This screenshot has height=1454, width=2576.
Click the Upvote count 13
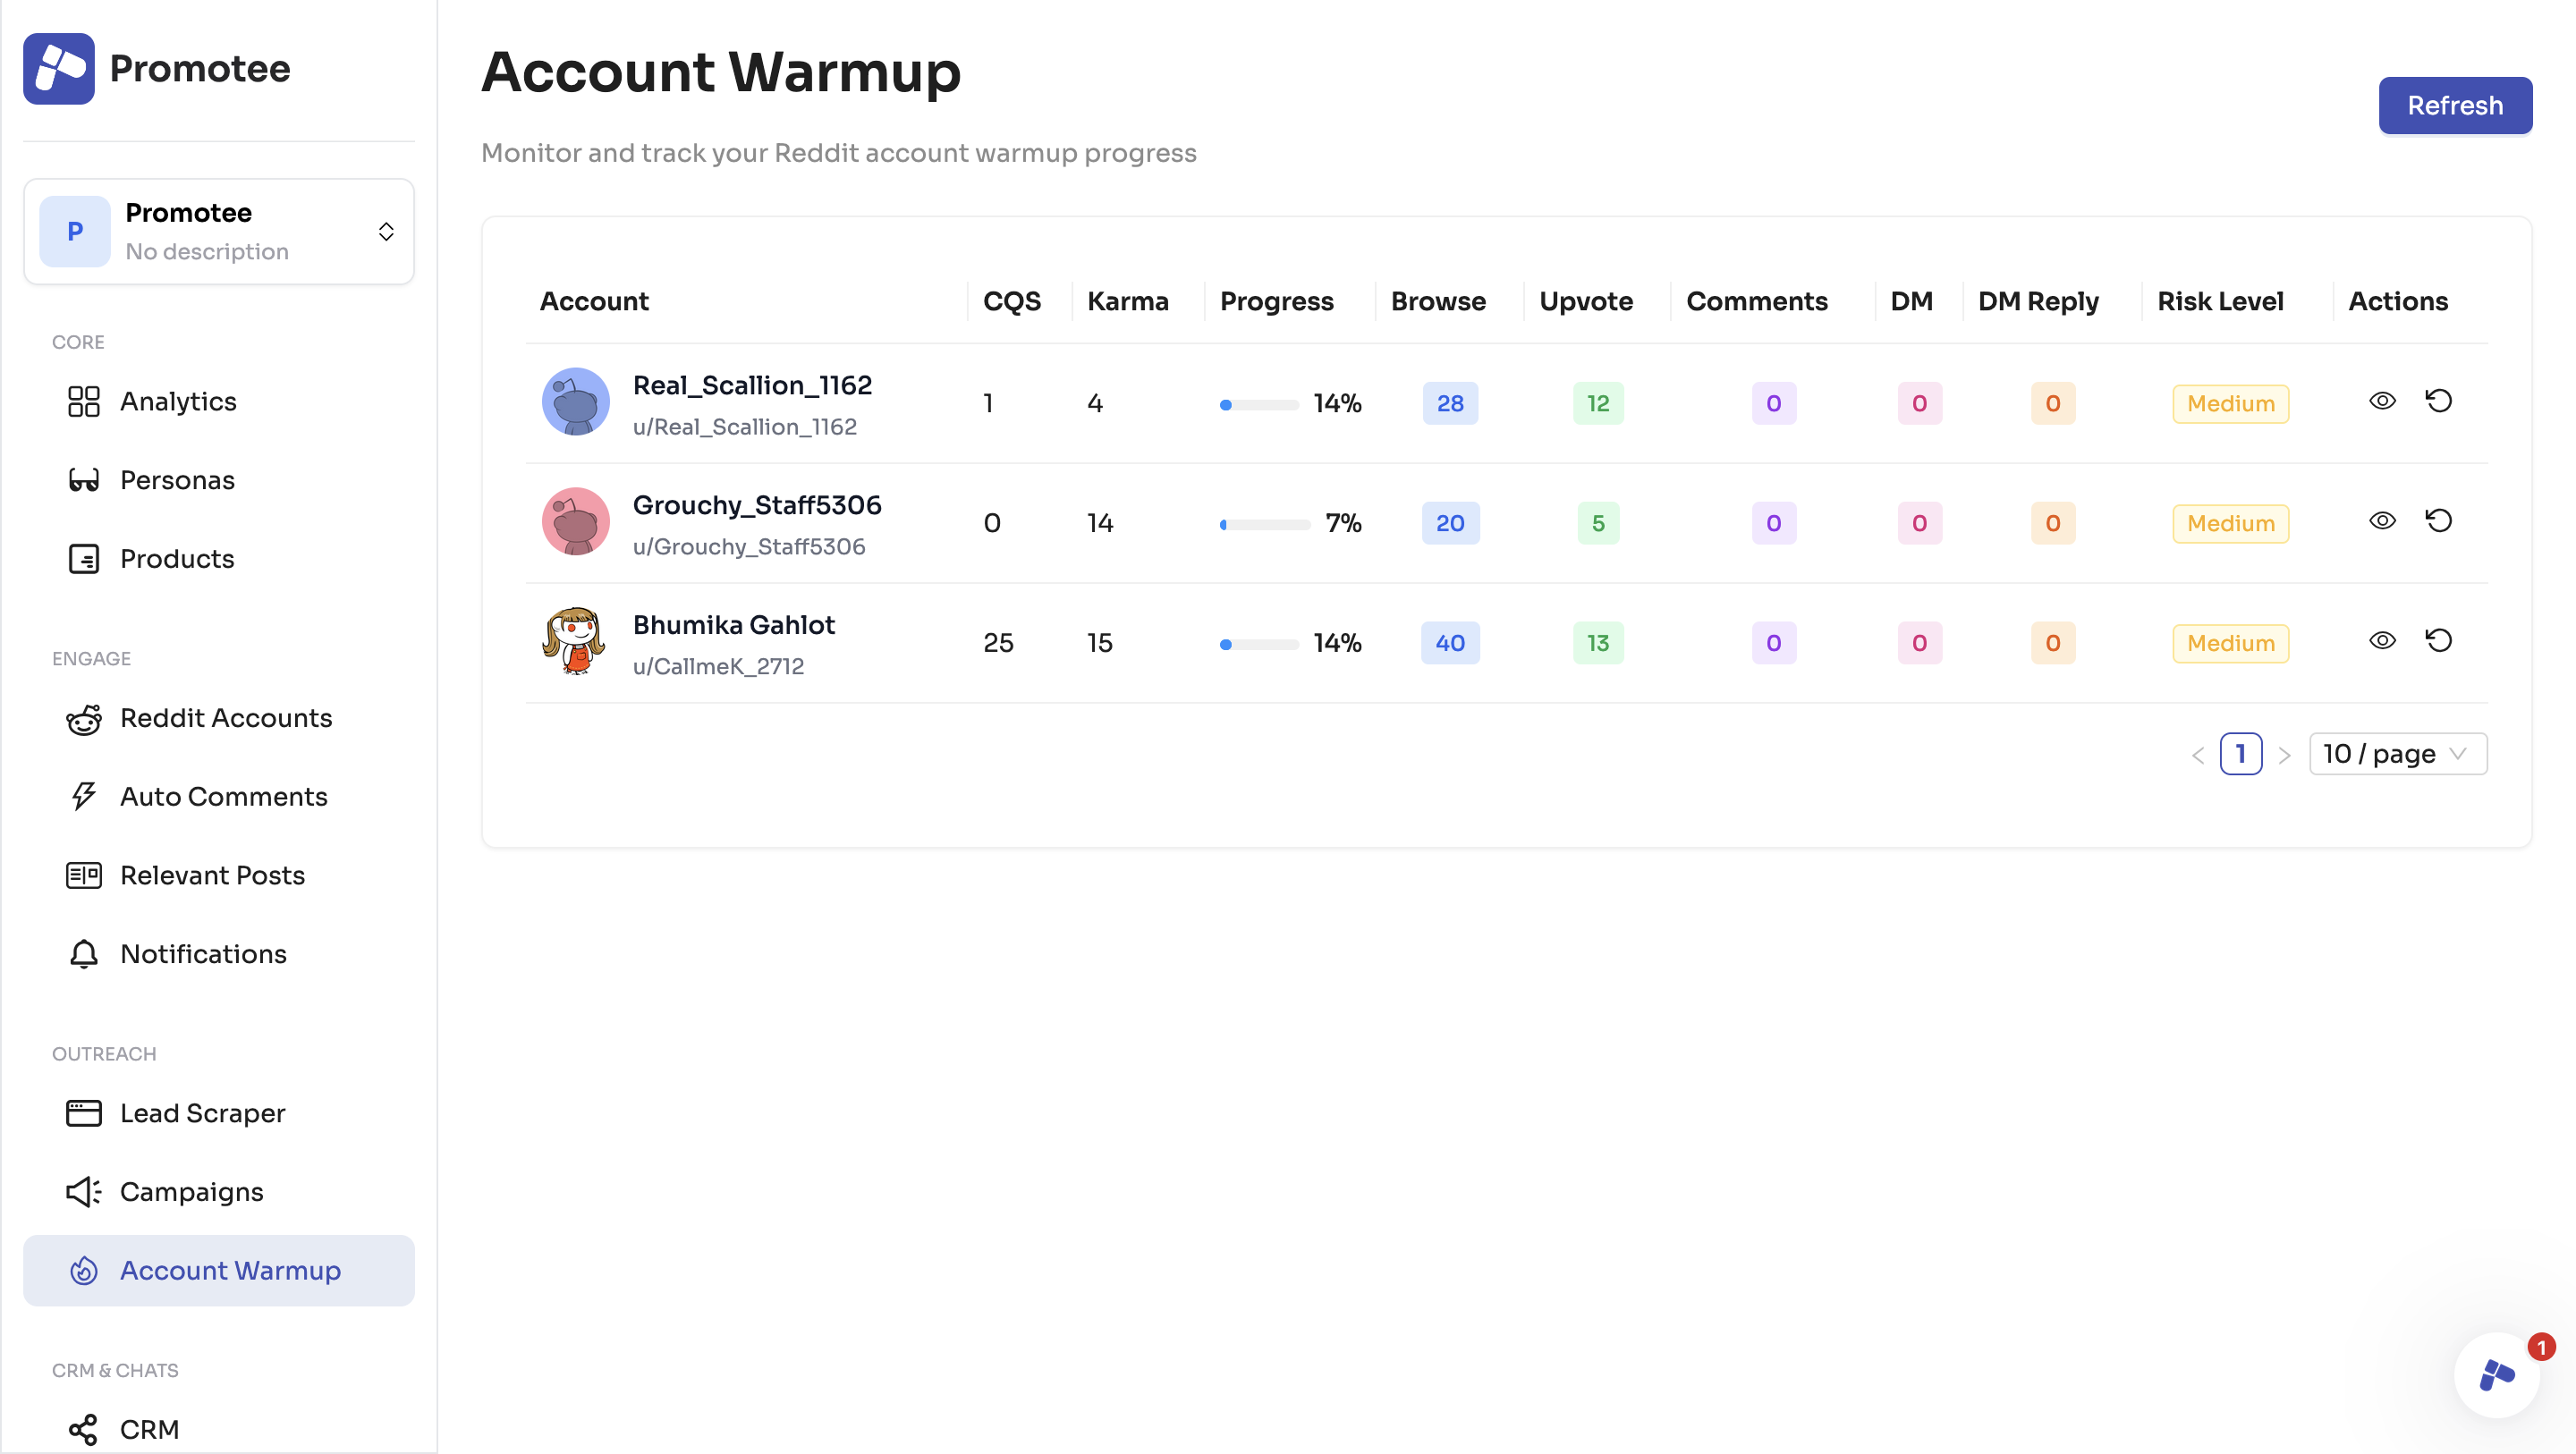[1598, 644]
